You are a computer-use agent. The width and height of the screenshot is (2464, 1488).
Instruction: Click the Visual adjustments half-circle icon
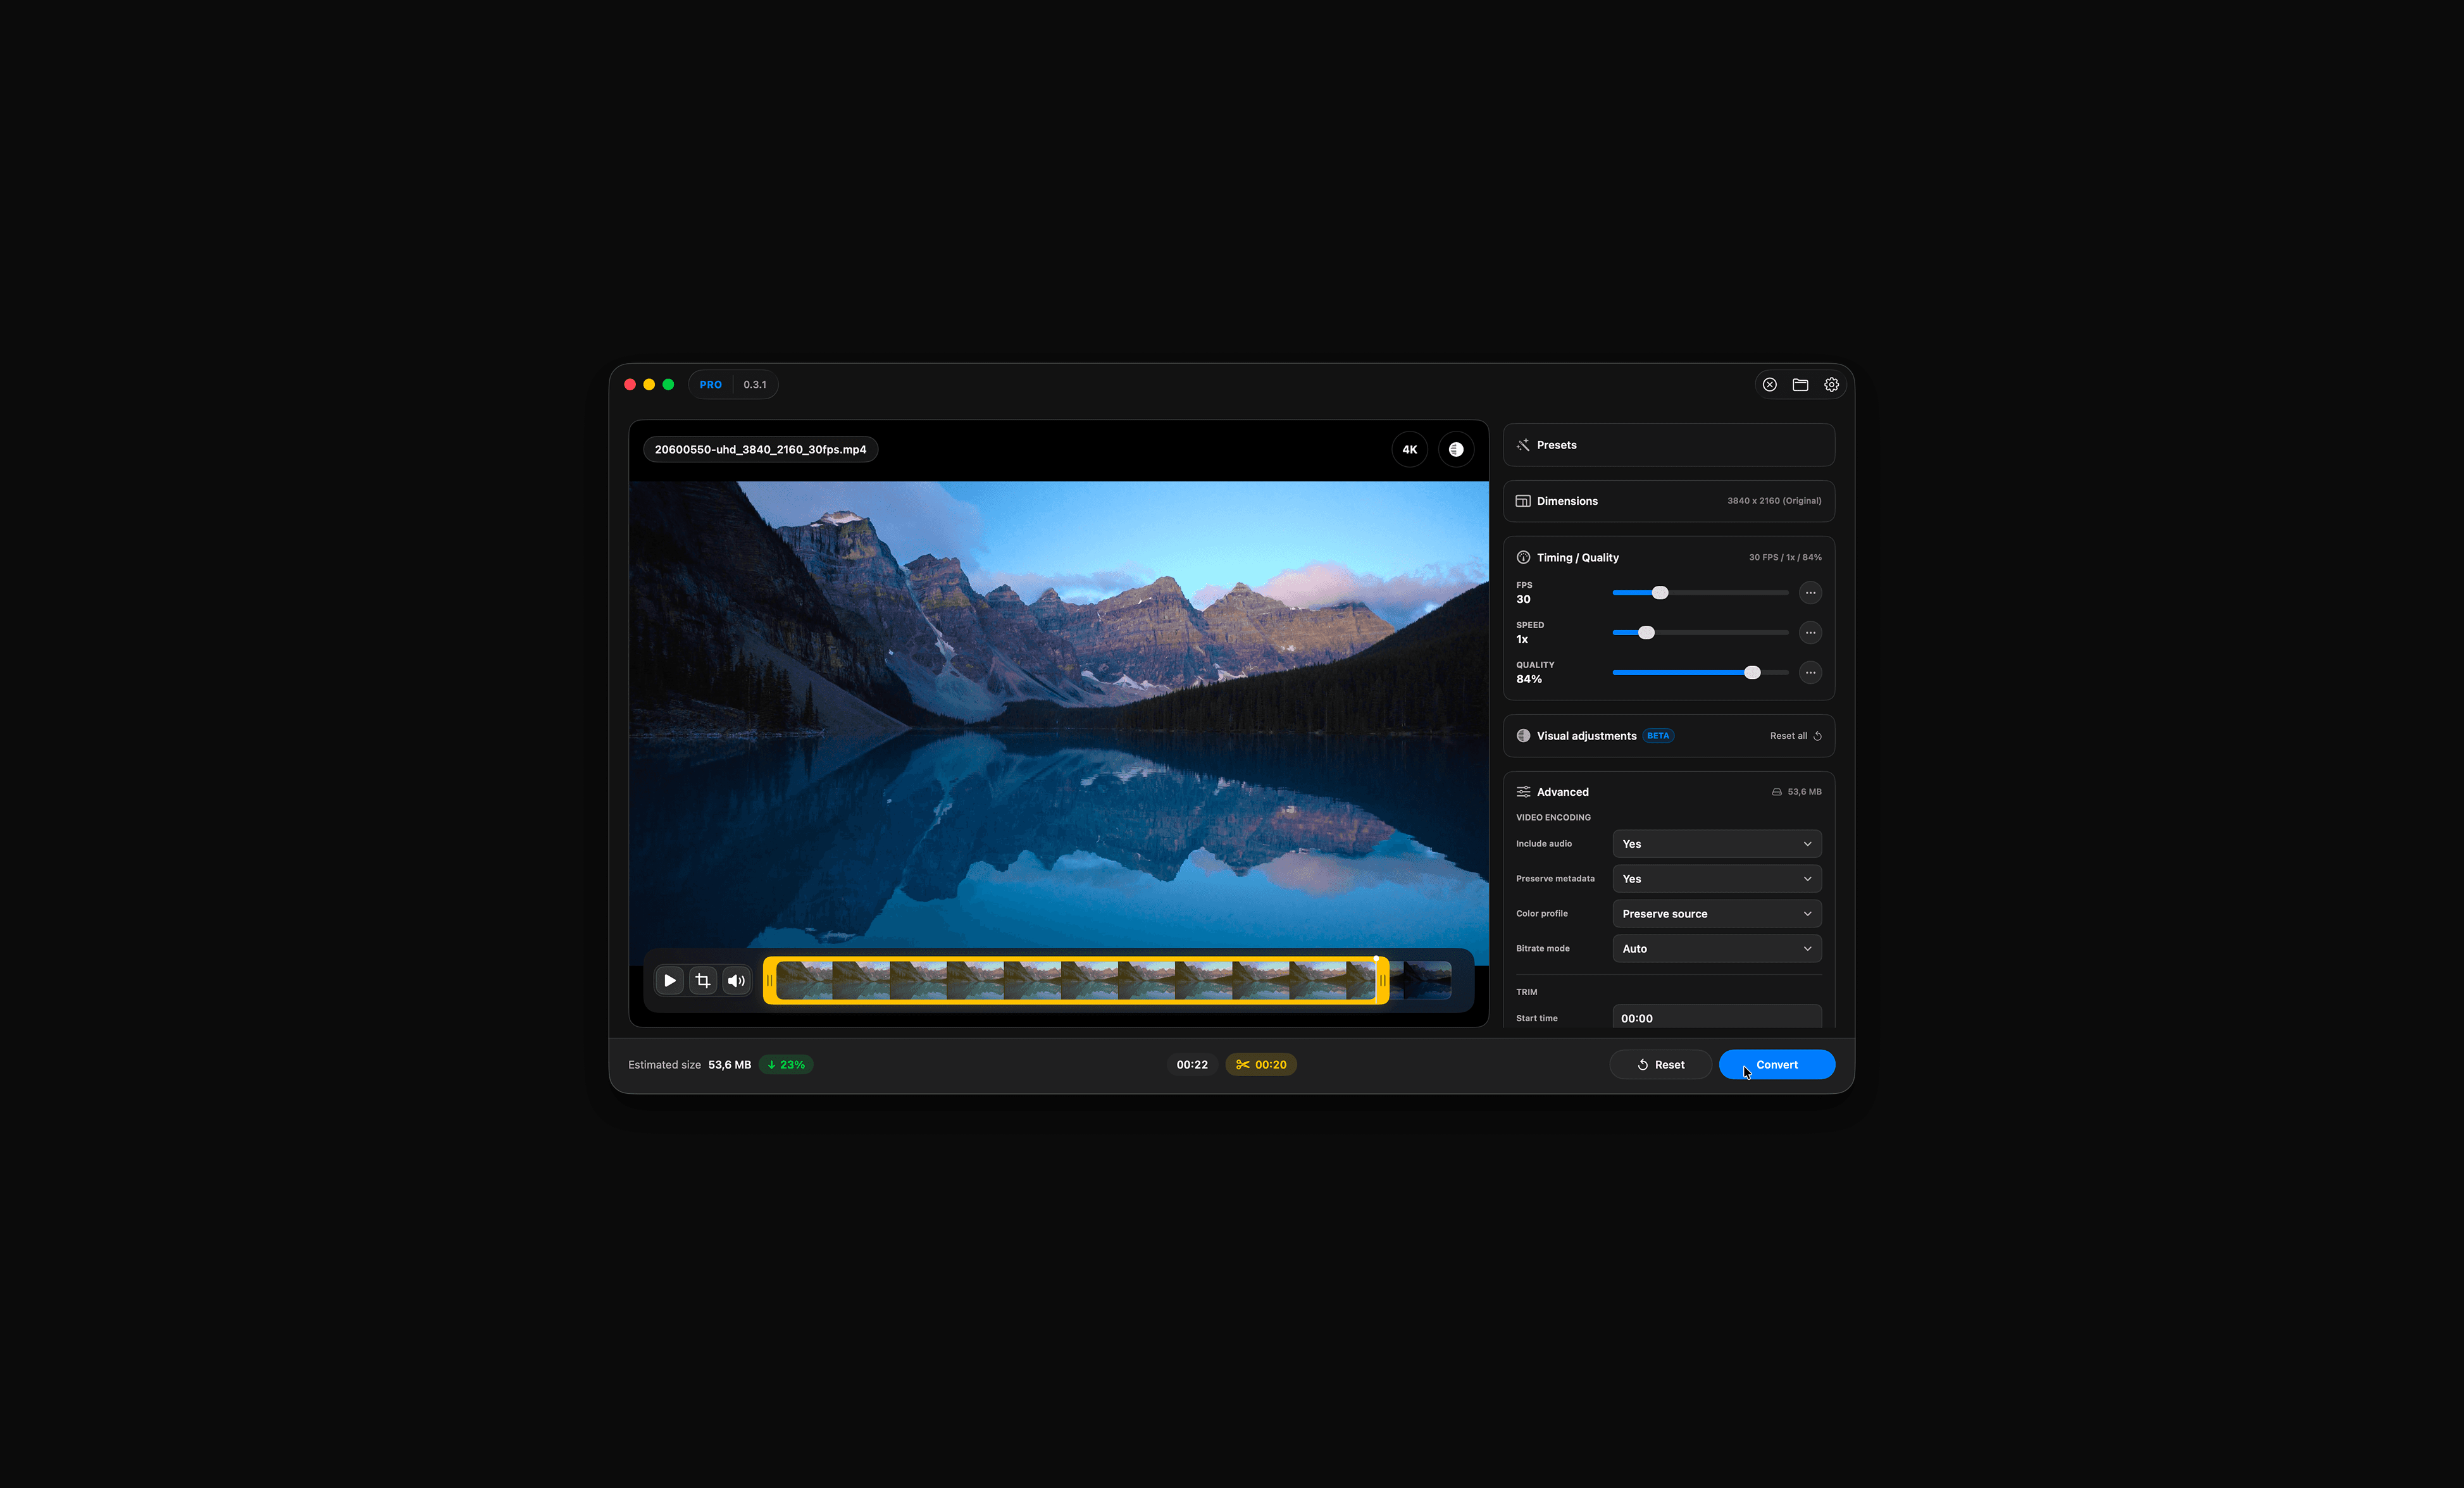coord(1523,736)
